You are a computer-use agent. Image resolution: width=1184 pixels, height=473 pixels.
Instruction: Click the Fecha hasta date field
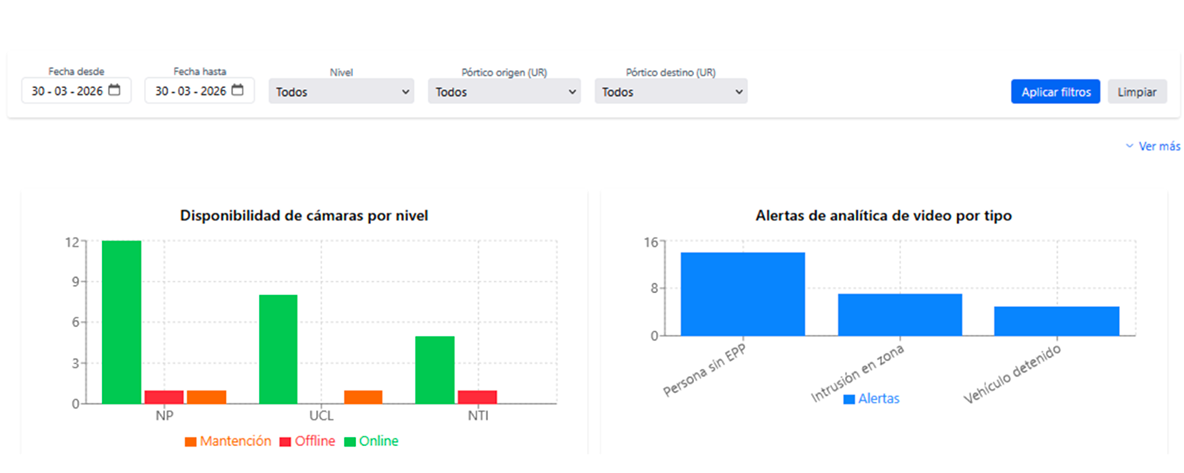tap(199, 91)
